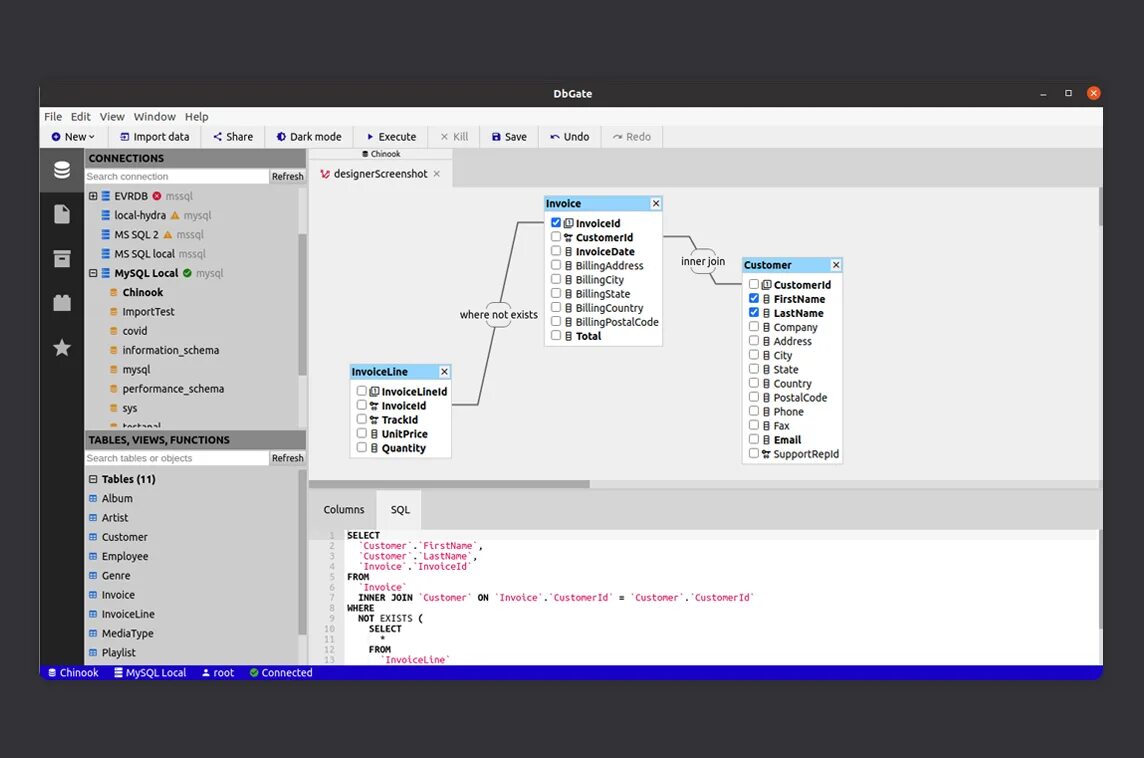This screenshot has width=1144, height=758.
Task: Open the New dropdown in toolbar
Action: tap(73, 136)
